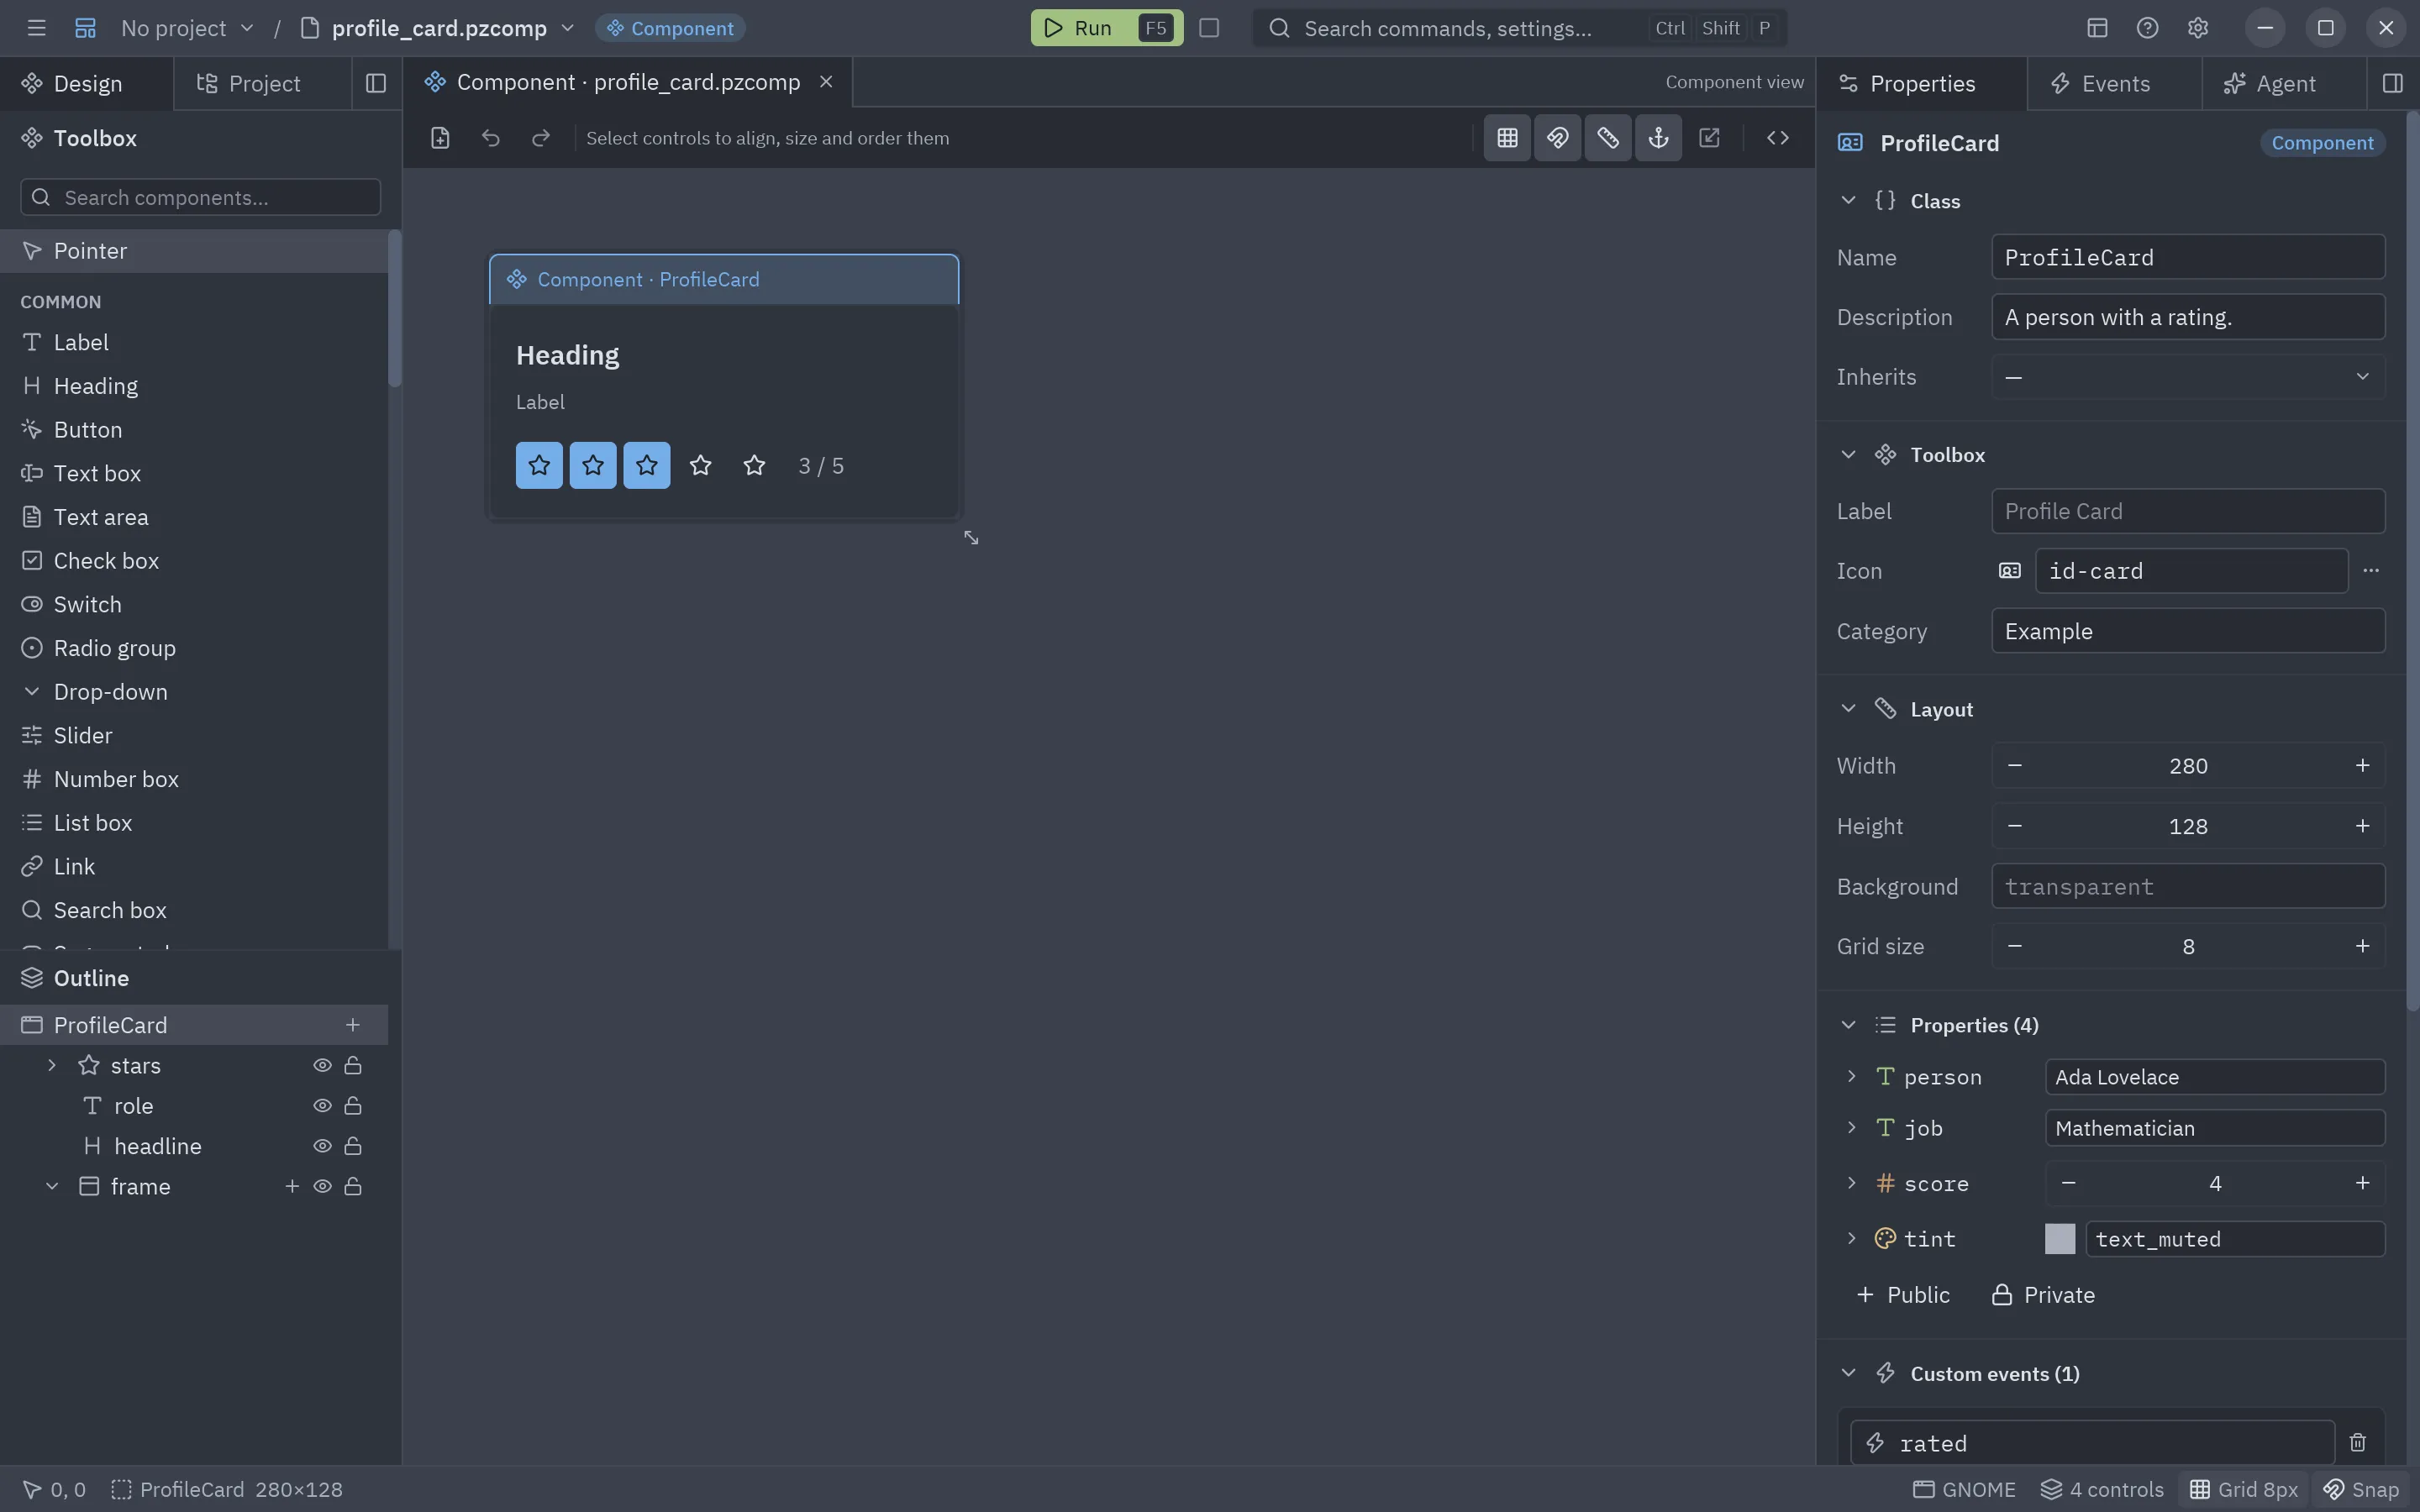Toggle Snap in the status bar

[x=2361, y=1489]
